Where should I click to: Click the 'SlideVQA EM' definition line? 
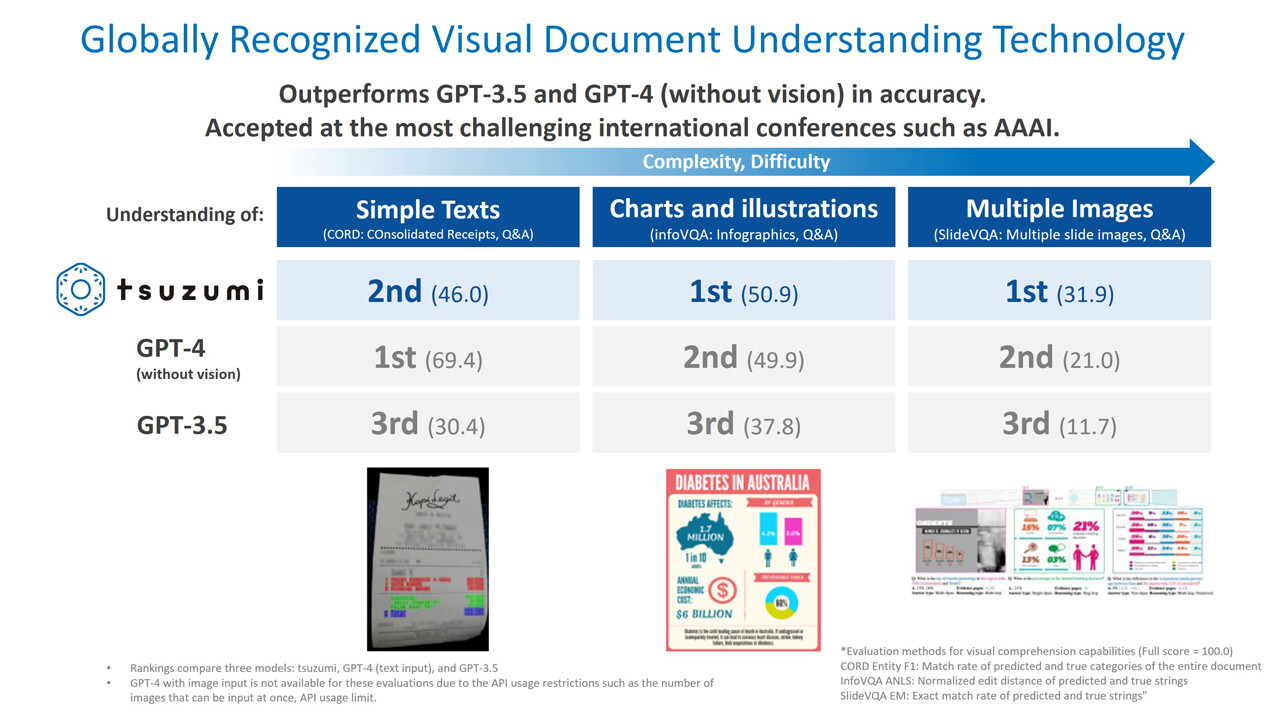(x=993, y=696)
